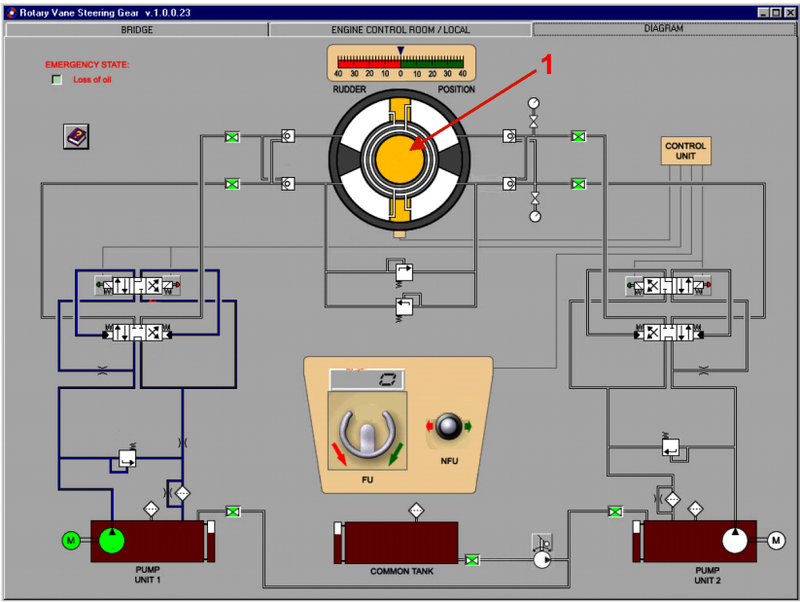Select the DIAGRAM tab
The height and width of the screenshot is (602, 800).
pyautogui.click(x=663, y=29)
